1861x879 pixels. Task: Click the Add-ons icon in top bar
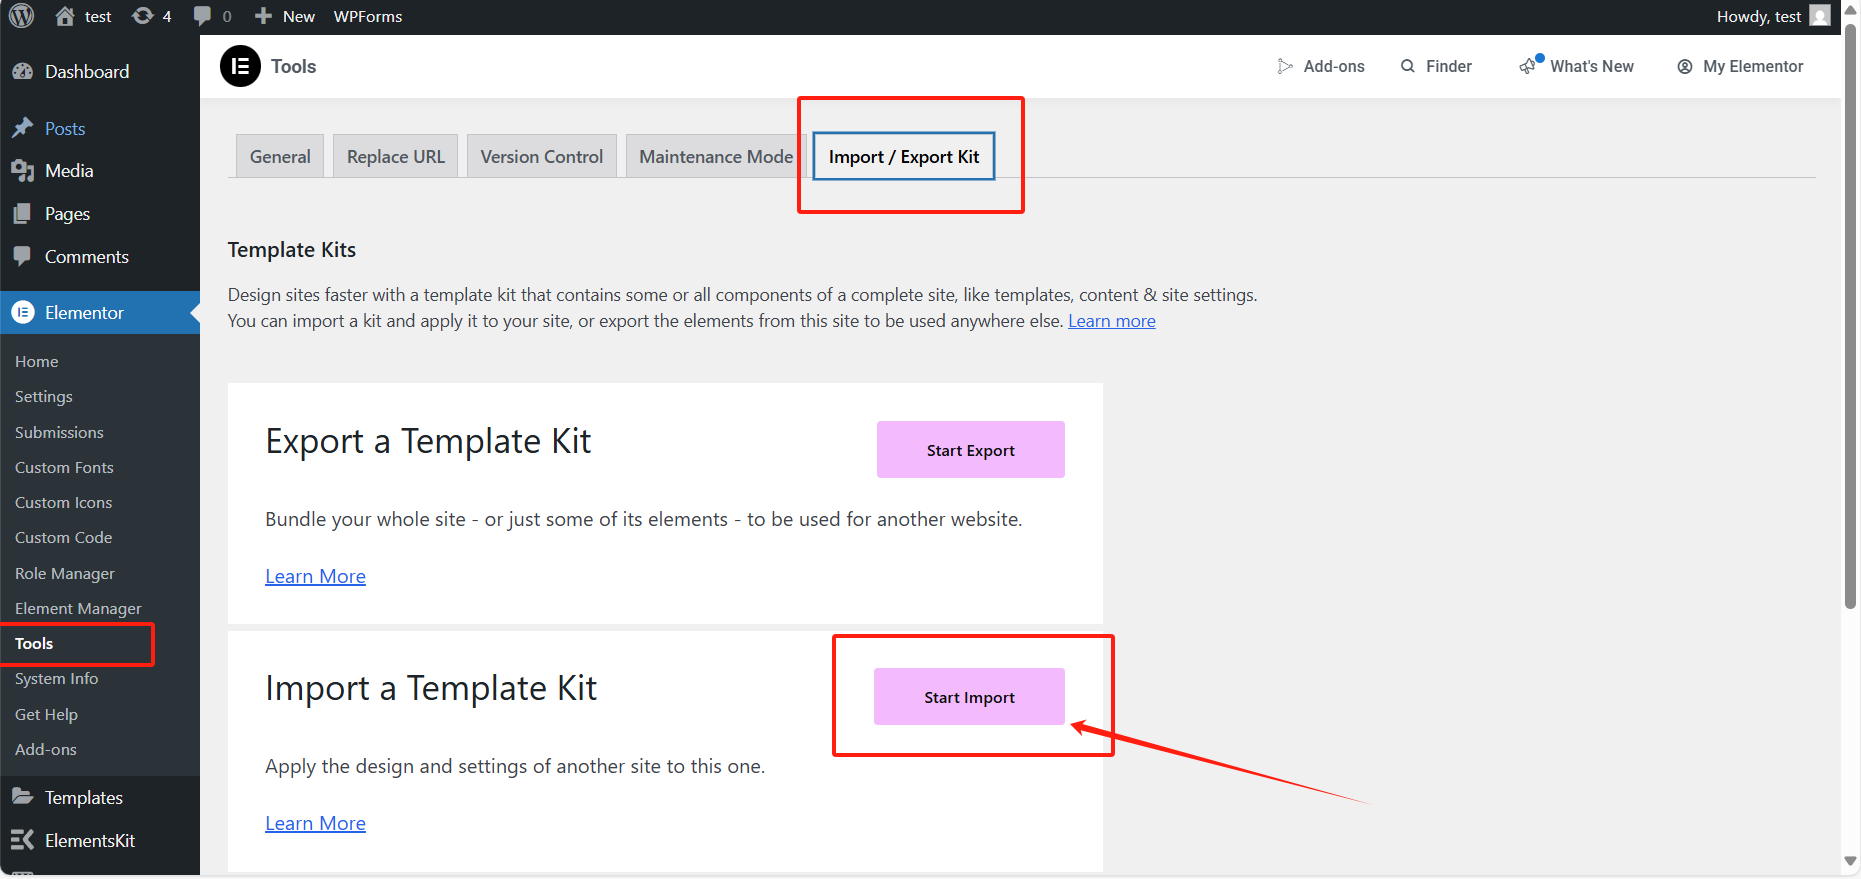click(1285, 66)
